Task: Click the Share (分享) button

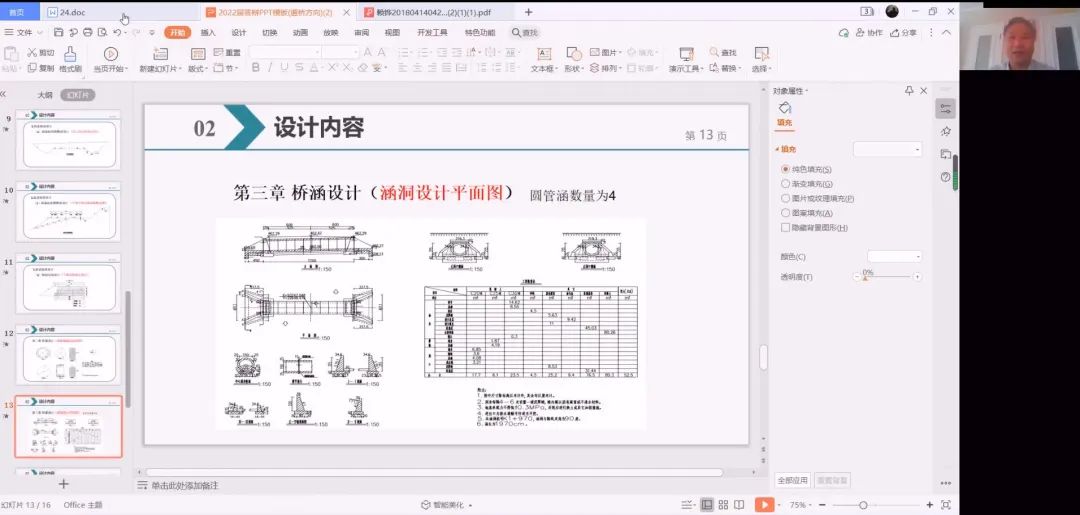Action: (903, 32)
